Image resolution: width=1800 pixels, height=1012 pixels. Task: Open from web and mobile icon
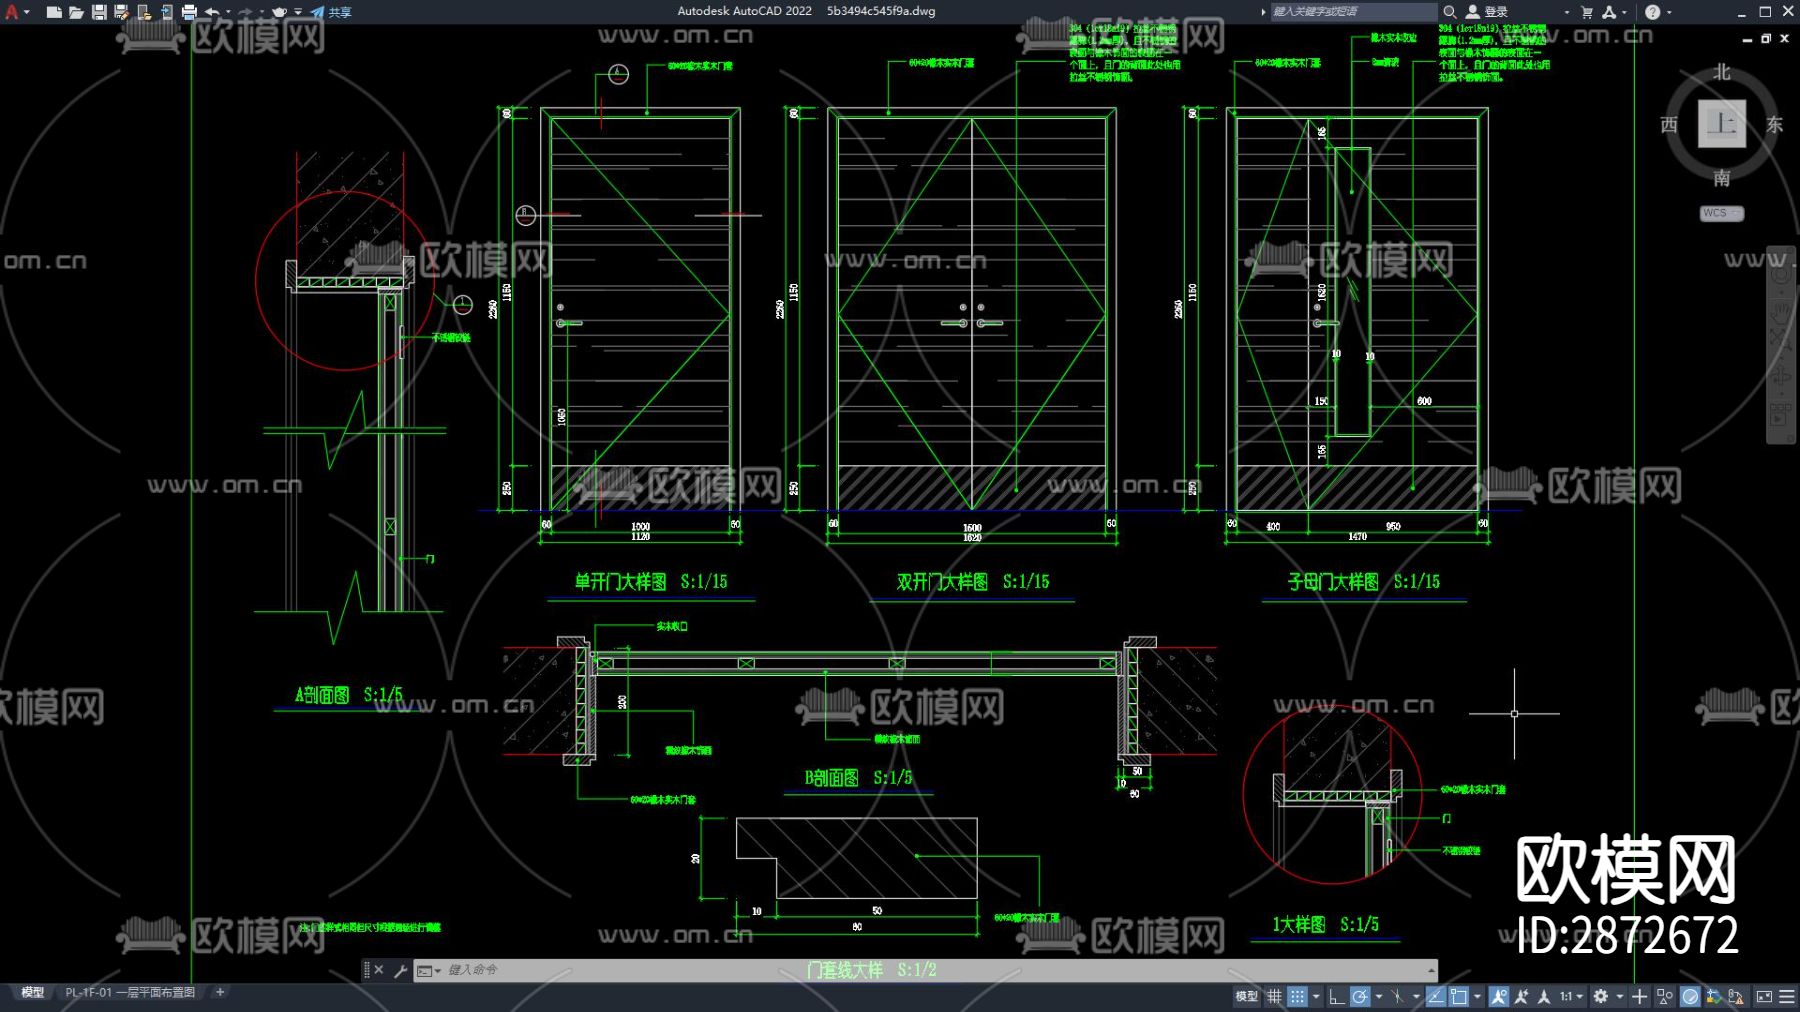point(144,12)
